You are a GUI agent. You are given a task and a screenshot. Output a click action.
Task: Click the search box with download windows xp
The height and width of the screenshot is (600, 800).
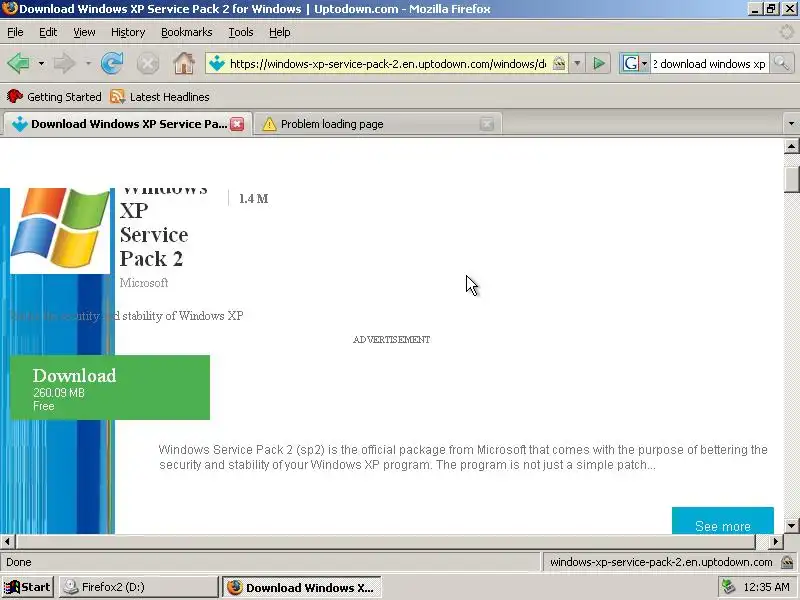[x=710, y=64]
